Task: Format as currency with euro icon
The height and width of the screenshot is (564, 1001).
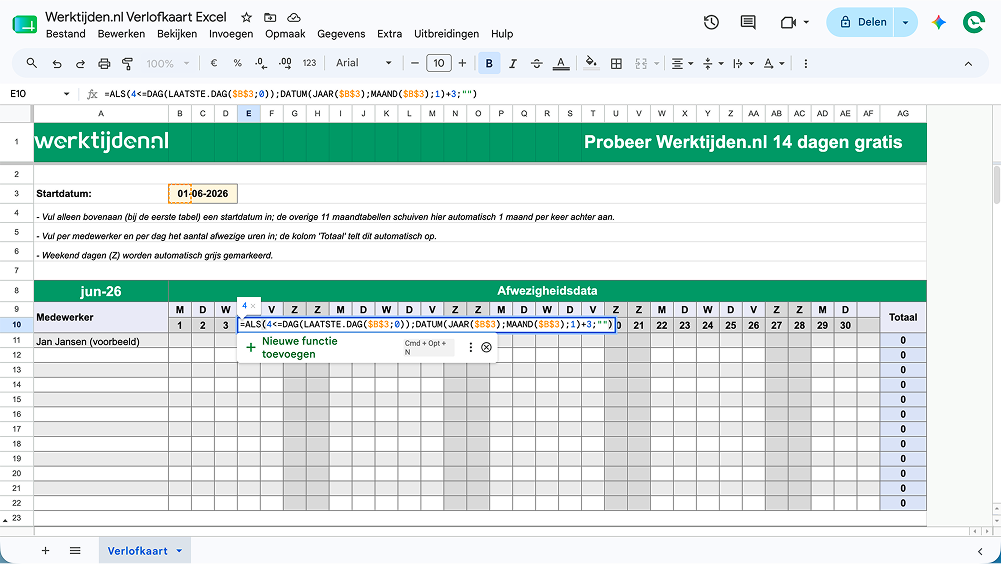Action: (214, 63)
